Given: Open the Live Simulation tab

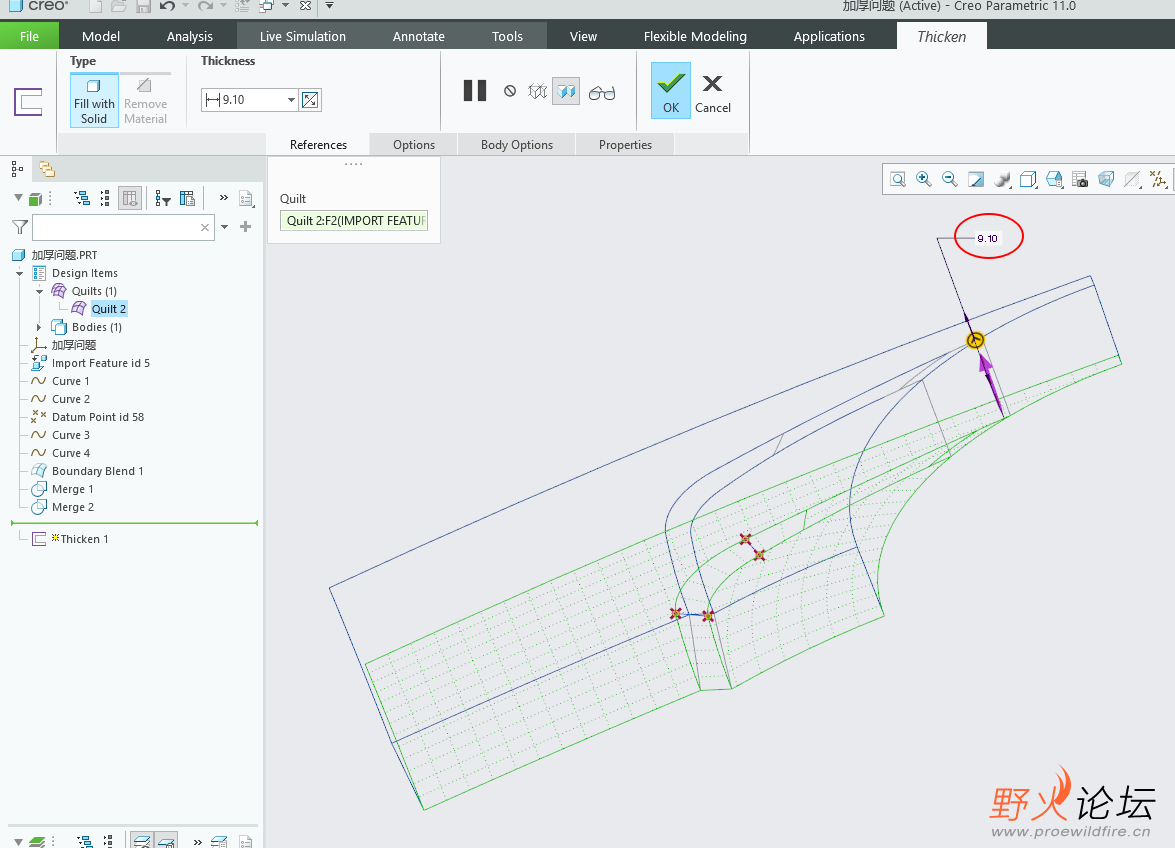Looking at the screenshot, I should point(303,36).
